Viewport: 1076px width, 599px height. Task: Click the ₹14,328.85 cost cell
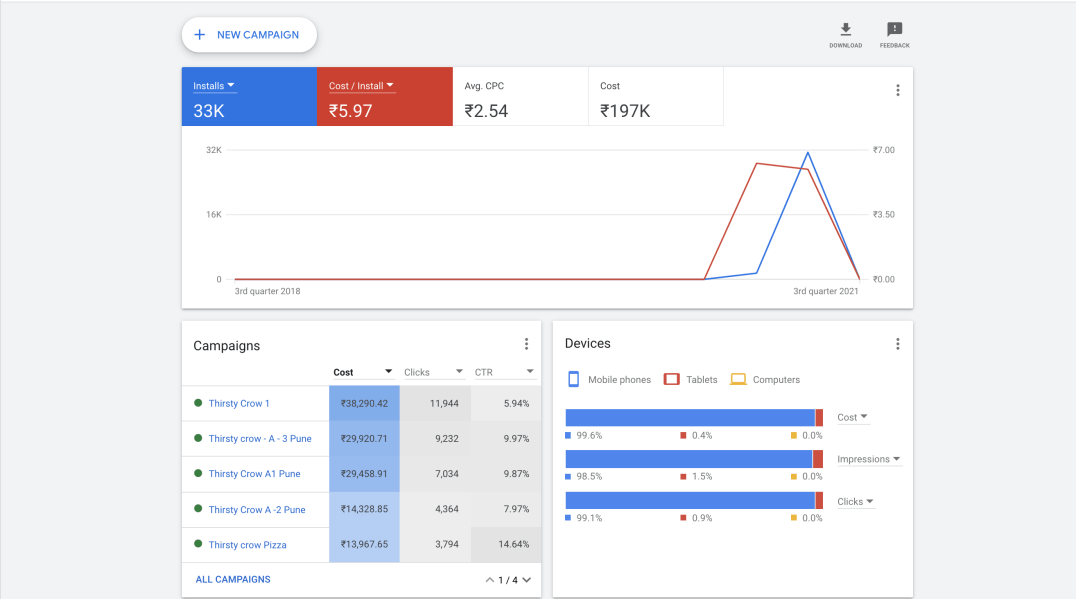point(364,509)
